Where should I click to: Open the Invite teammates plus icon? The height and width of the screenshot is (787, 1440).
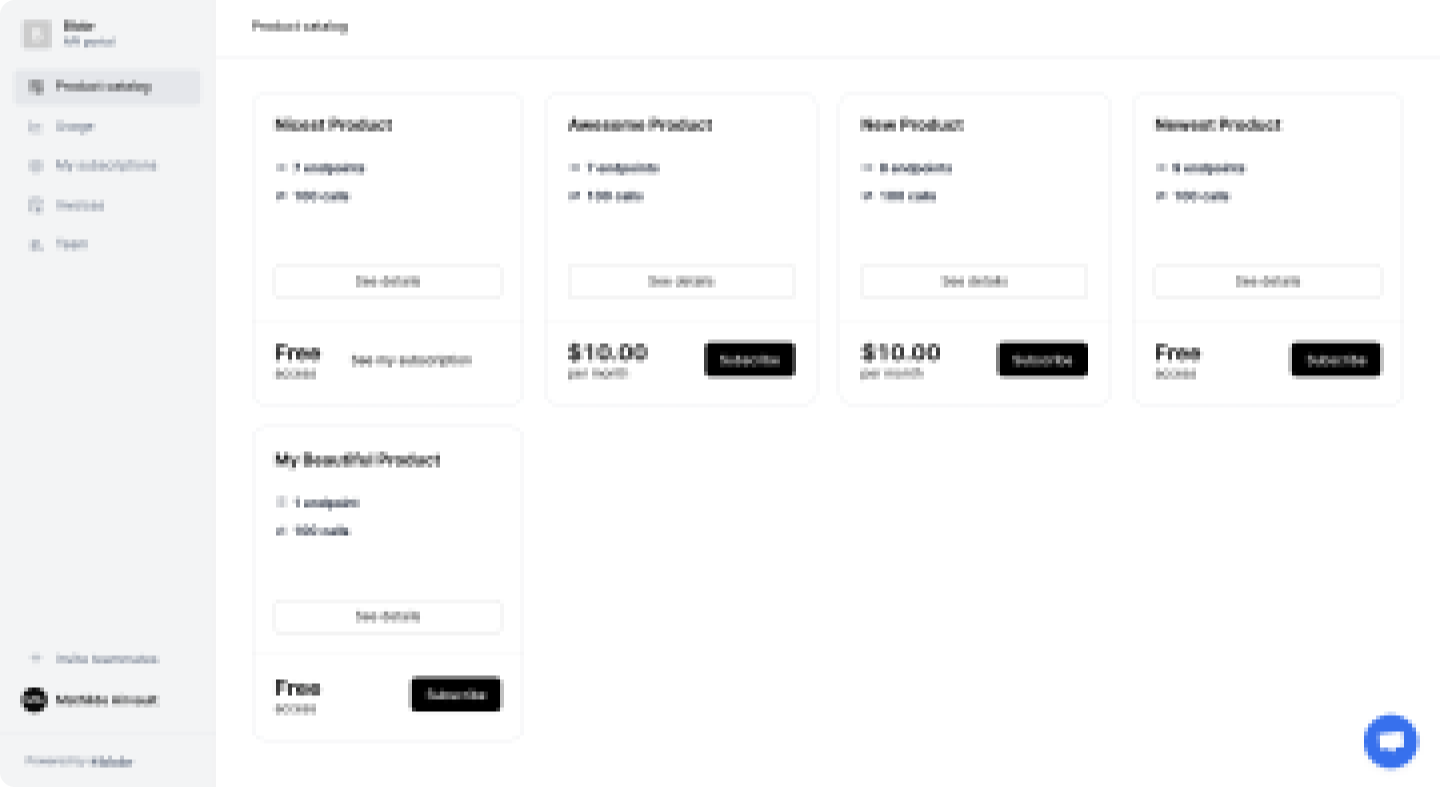(34, 658)
